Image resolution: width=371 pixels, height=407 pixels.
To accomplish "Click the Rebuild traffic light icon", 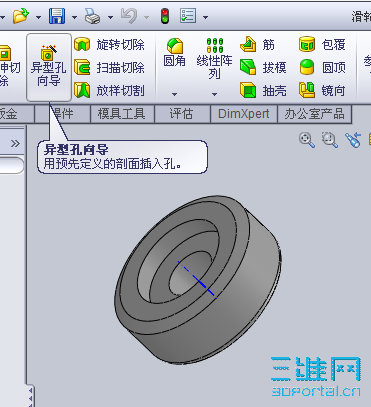I will [x=165, y=16].
